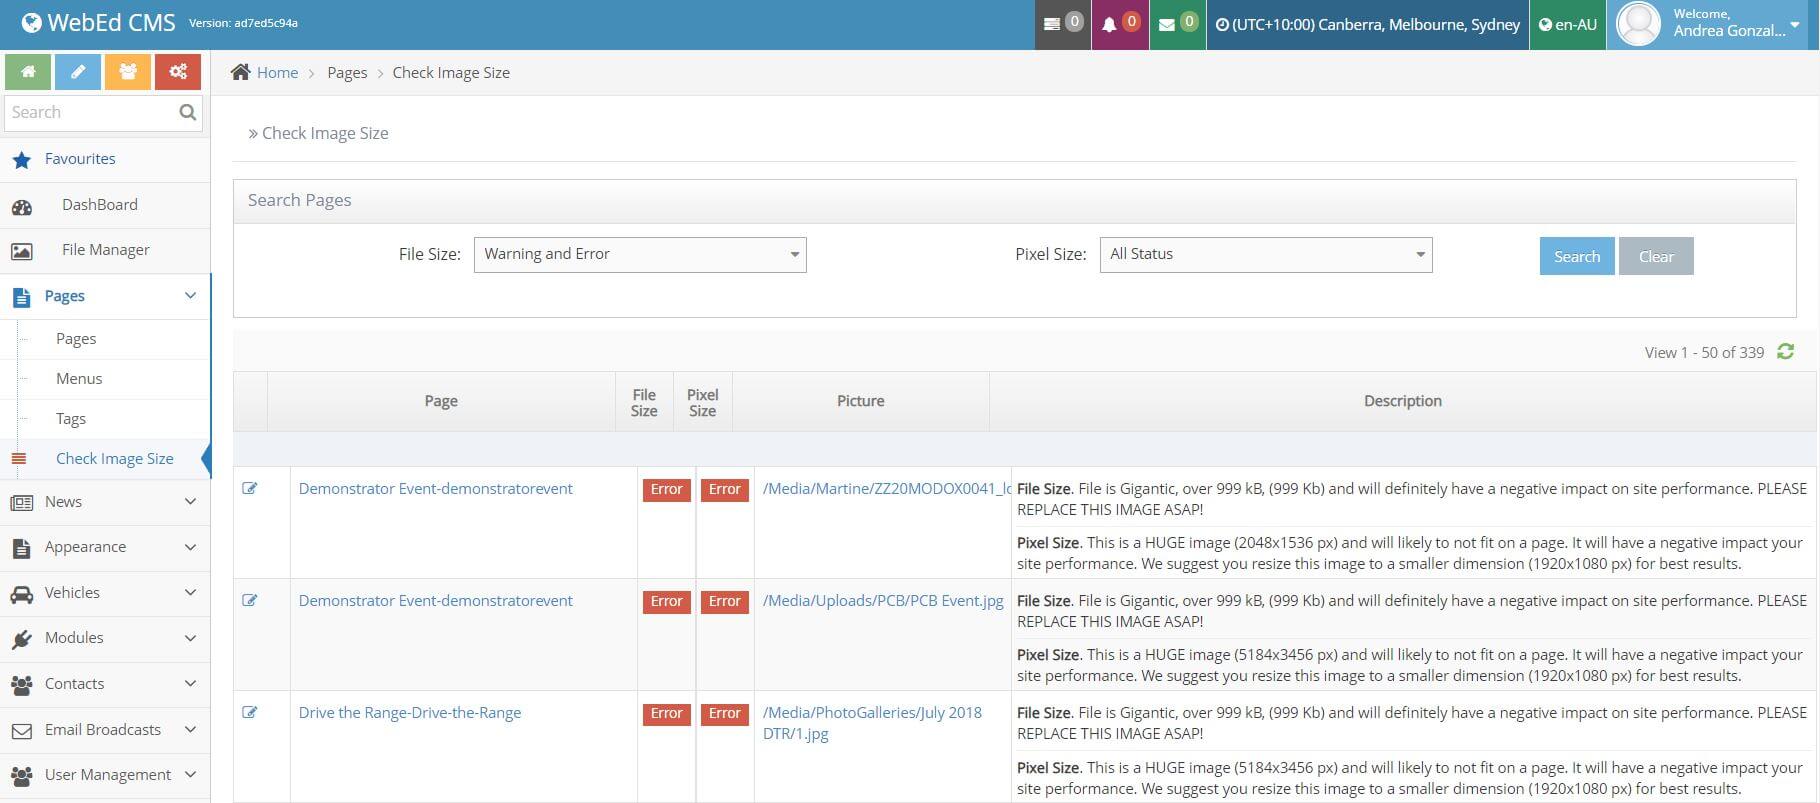Click the refresh icon beside the view count
The height and width of the screenshot is (803, 1820).
coord(1785,352)
